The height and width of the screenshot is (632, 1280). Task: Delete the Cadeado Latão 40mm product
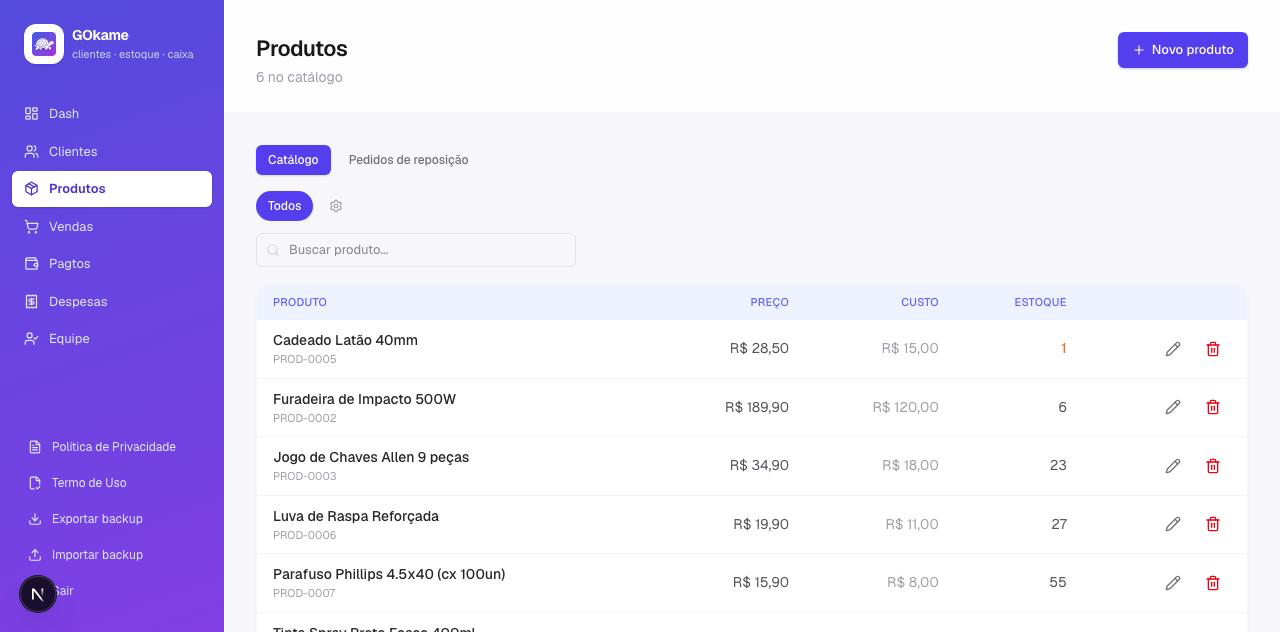click(x=1213, y=349)
